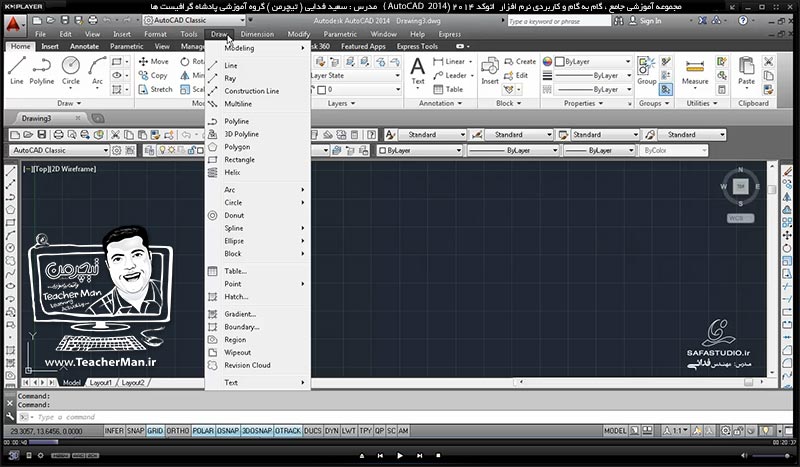
Task: Click the Linear dimension icon
Action: pos(438,61)
